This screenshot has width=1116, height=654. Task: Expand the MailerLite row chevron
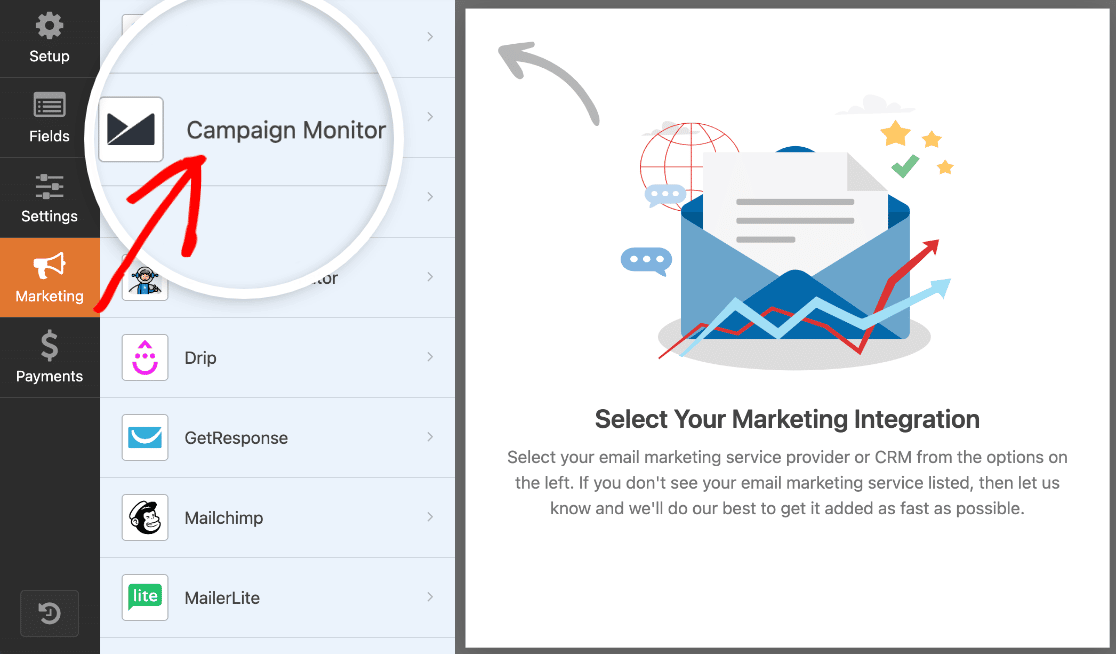click(x=430, y=597)
